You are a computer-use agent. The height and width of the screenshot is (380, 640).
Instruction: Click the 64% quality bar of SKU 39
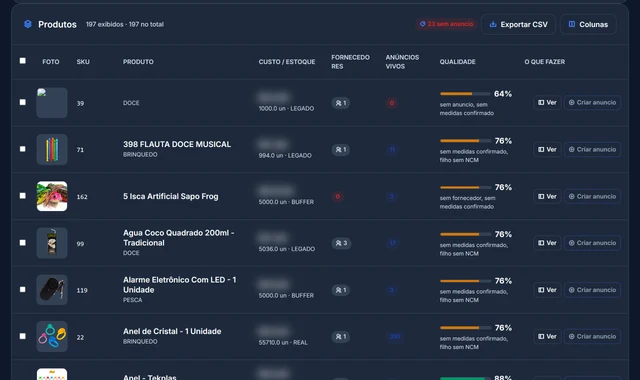465,94
